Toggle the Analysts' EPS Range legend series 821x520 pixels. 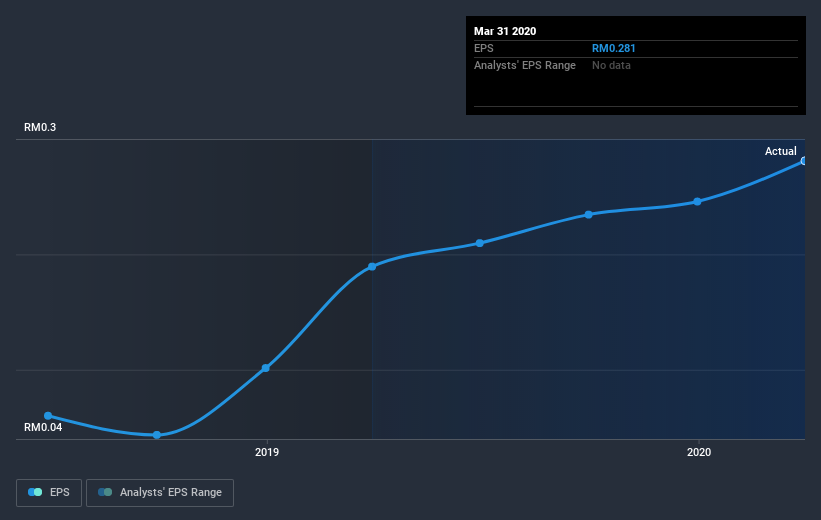point(160,492)
